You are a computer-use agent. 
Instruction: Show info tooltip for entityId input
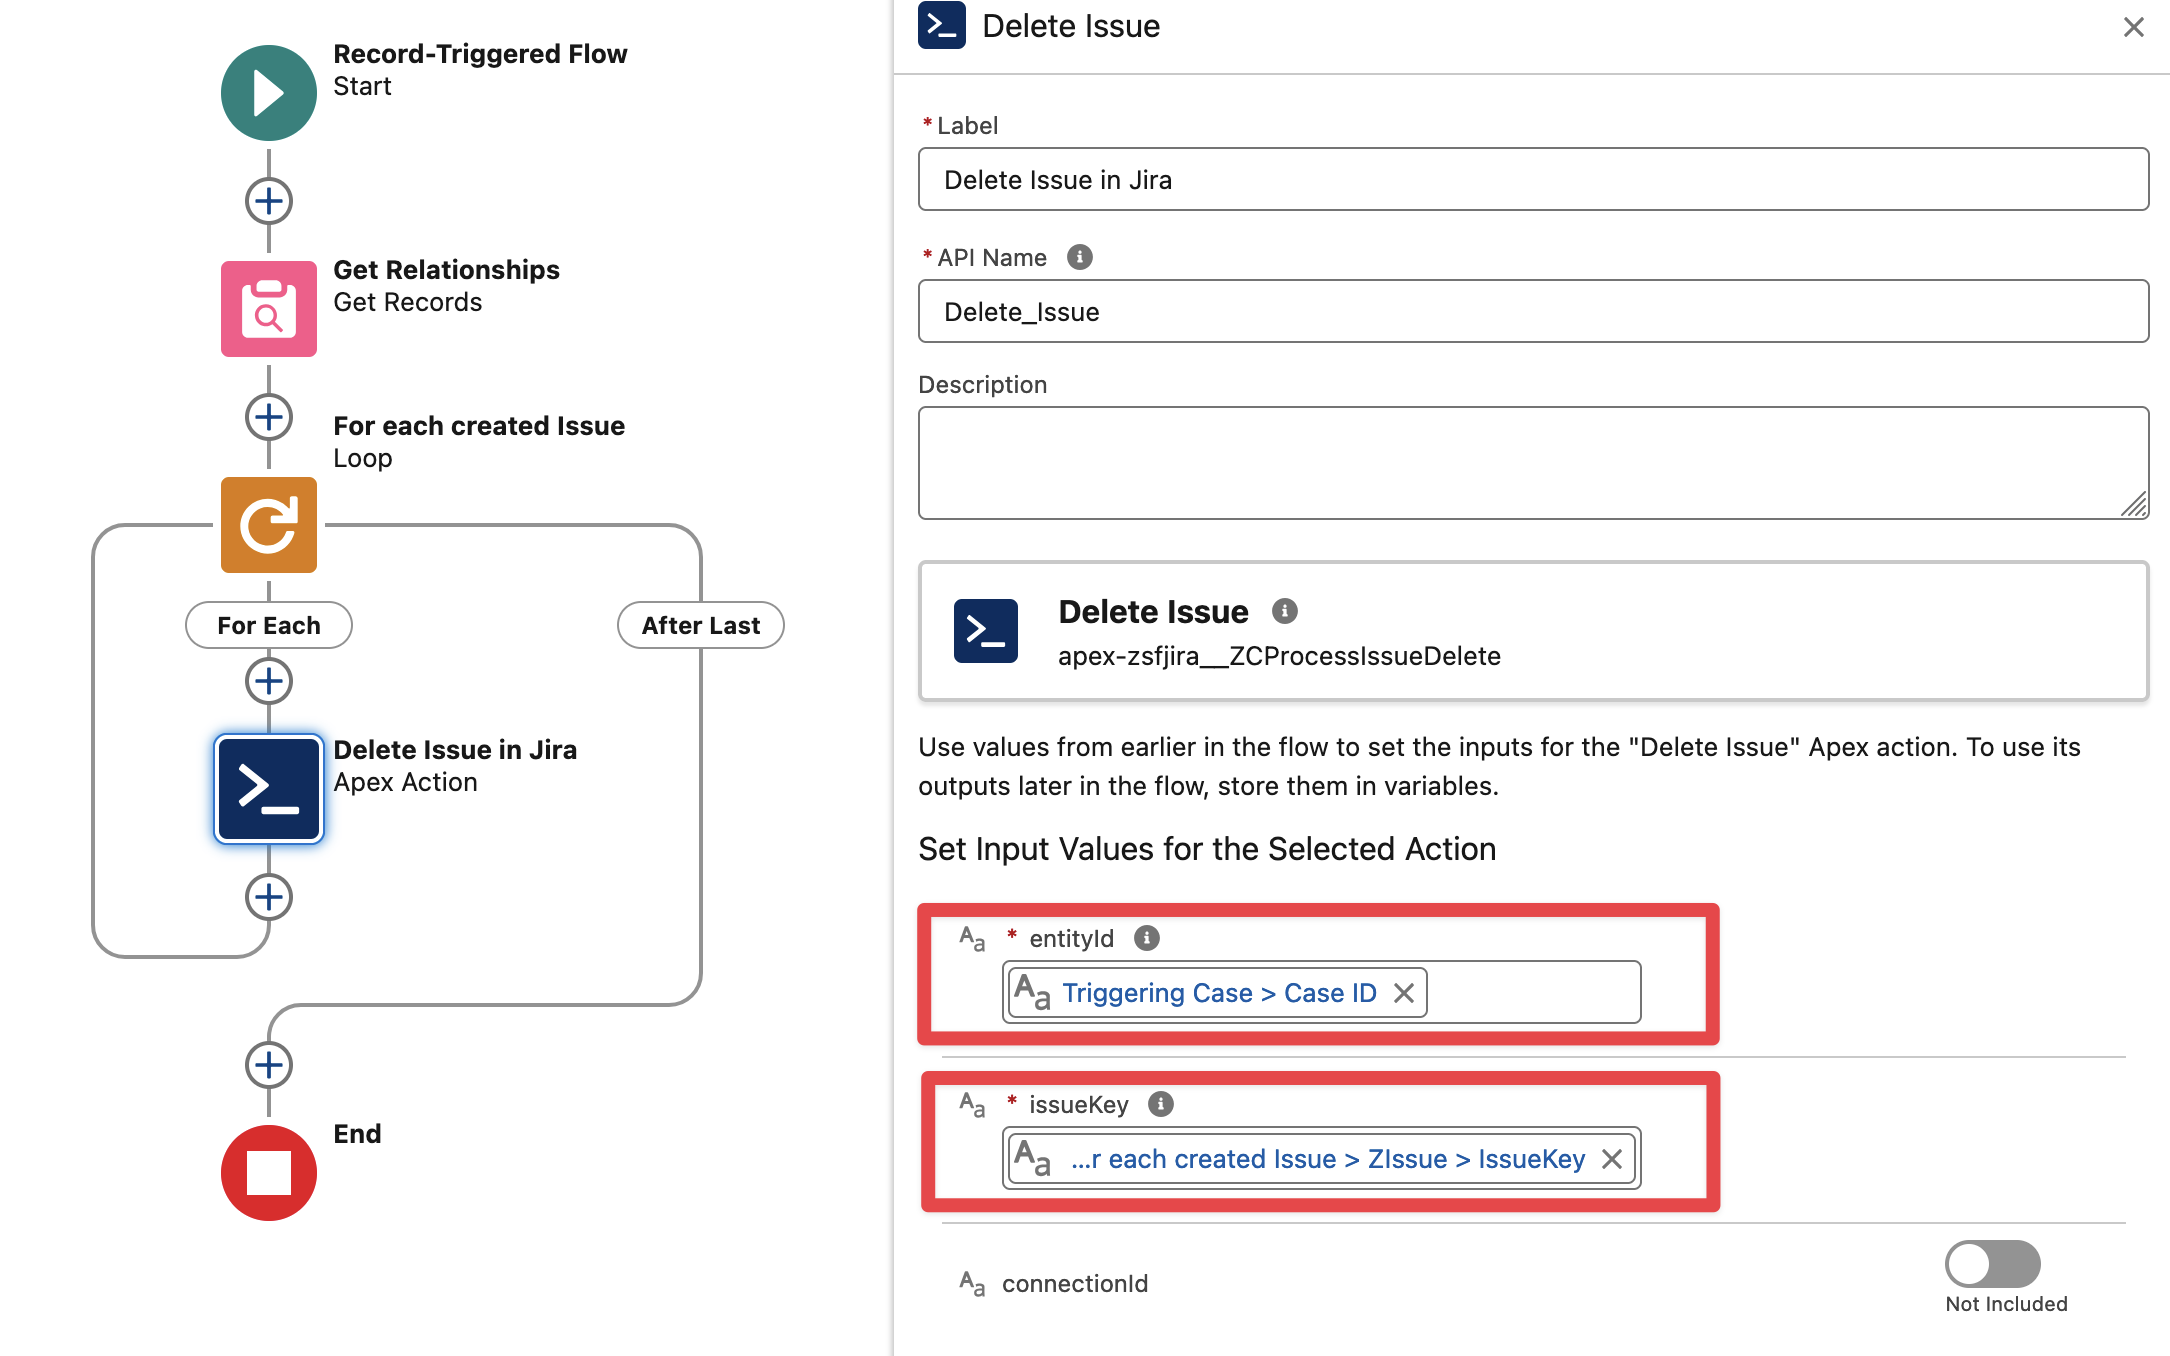coord(1146,938)
